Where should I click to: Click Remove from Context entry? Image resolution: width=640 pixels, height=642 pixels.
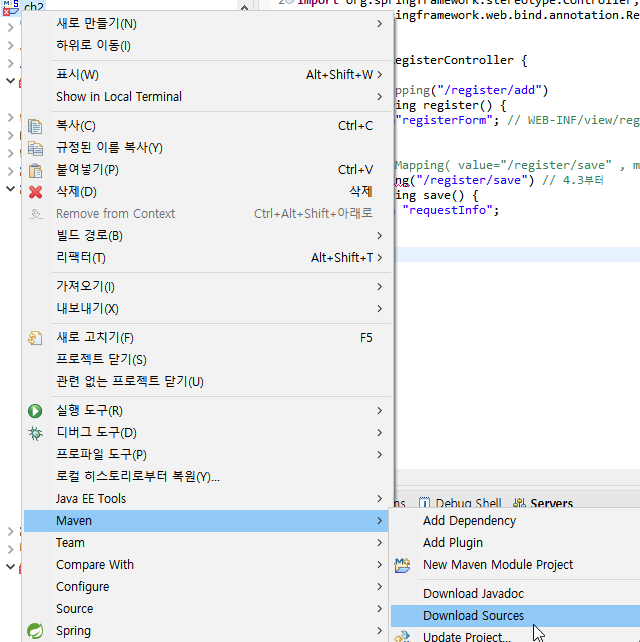point(206,214)
